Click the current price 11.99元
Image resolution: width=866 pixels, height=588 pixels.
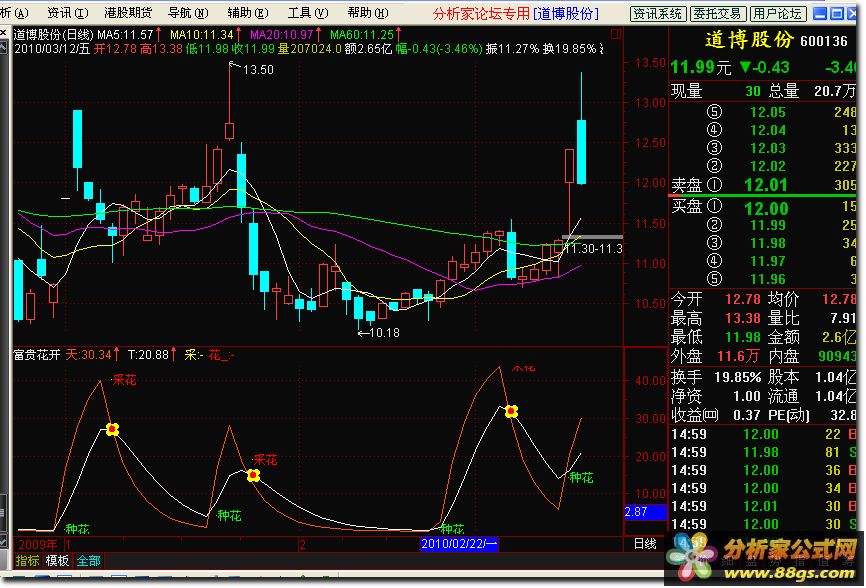[701, 67]
